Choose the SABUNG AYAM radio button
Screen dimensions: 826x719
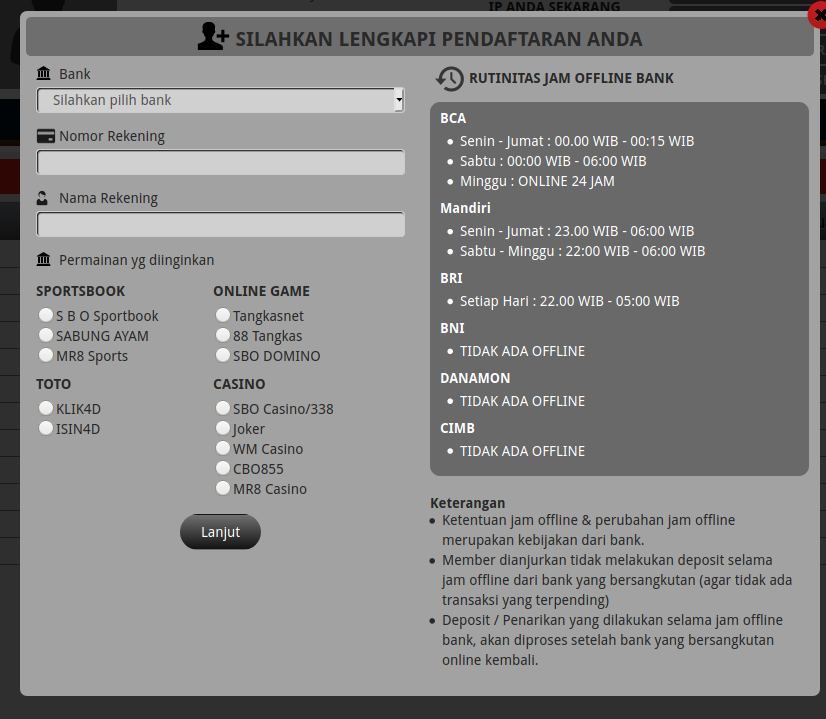coord(45,335)
